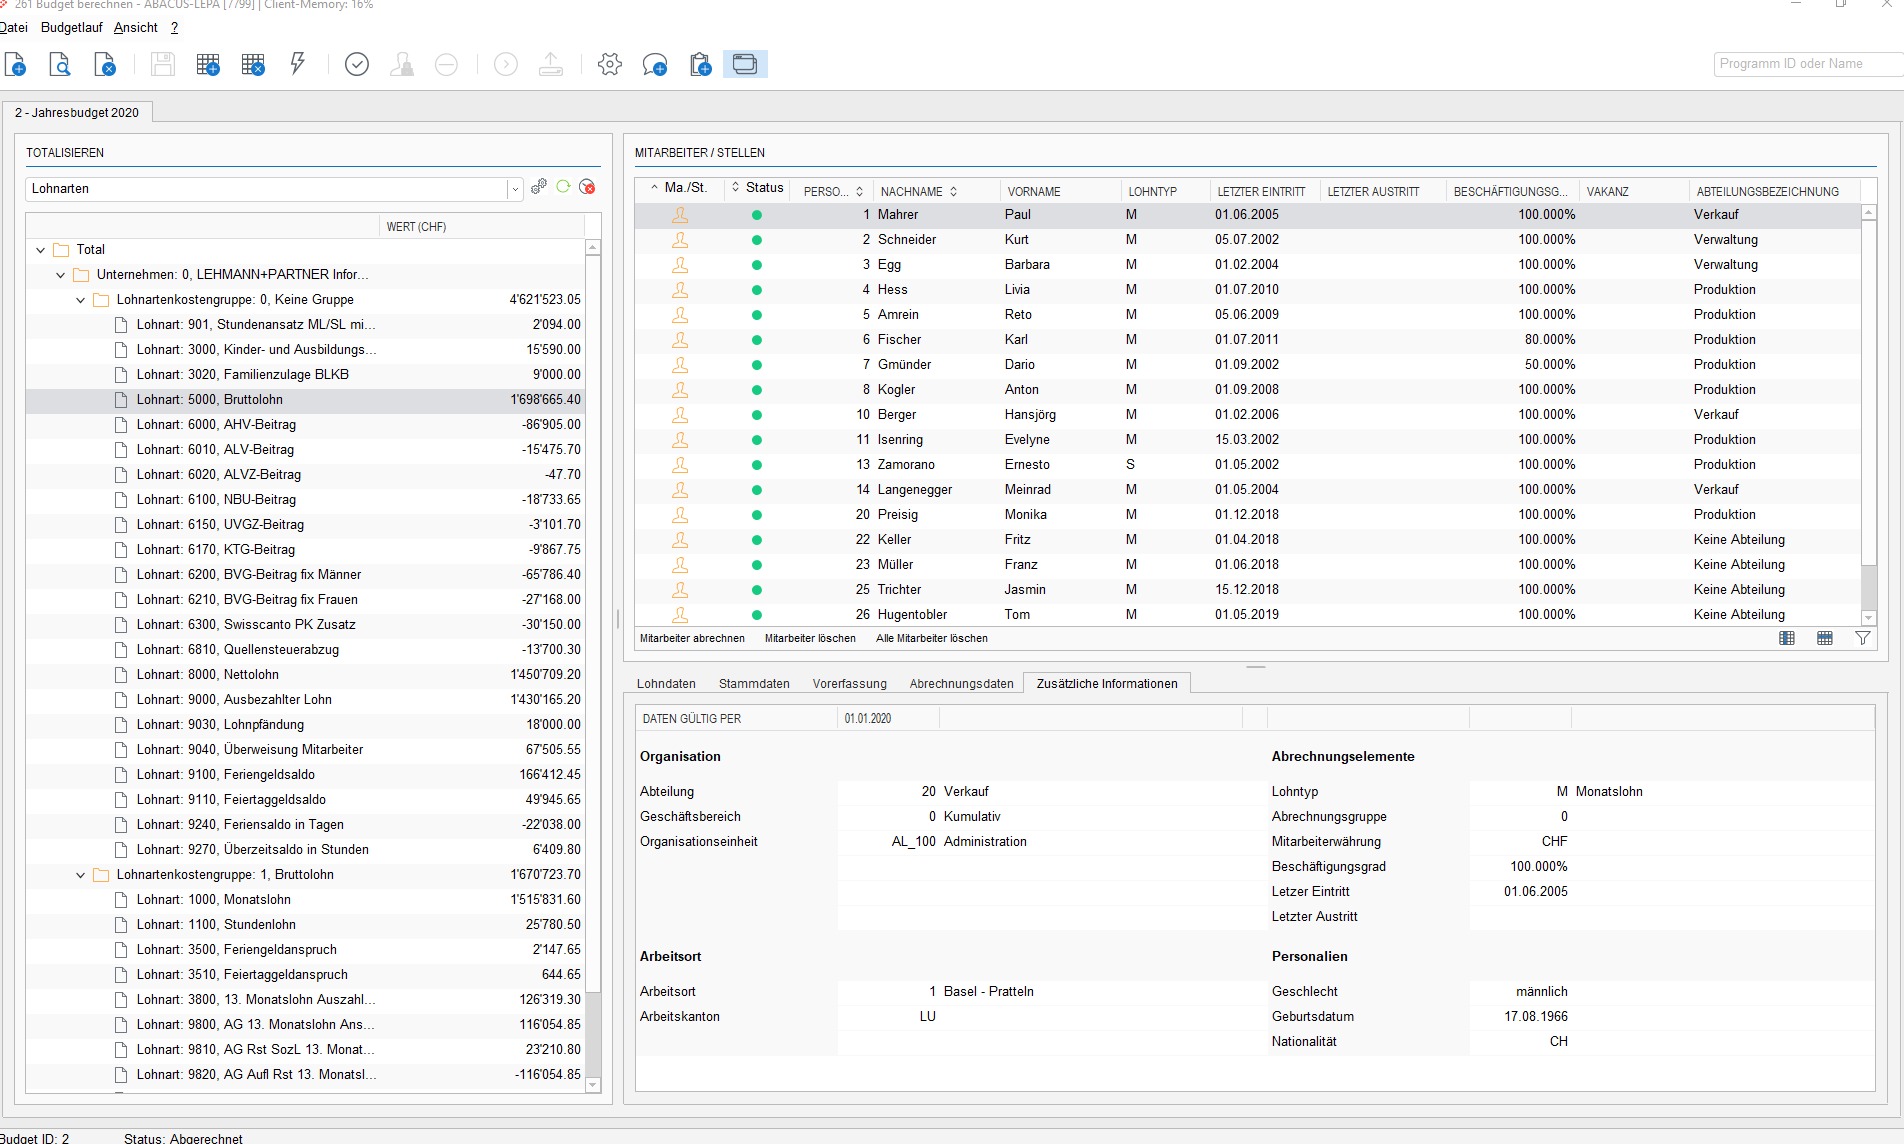Screen dimensions: 1904x1144
Task: Switch to the Voreingabe Vorerfassung tab
Action: tap(850, 684)
